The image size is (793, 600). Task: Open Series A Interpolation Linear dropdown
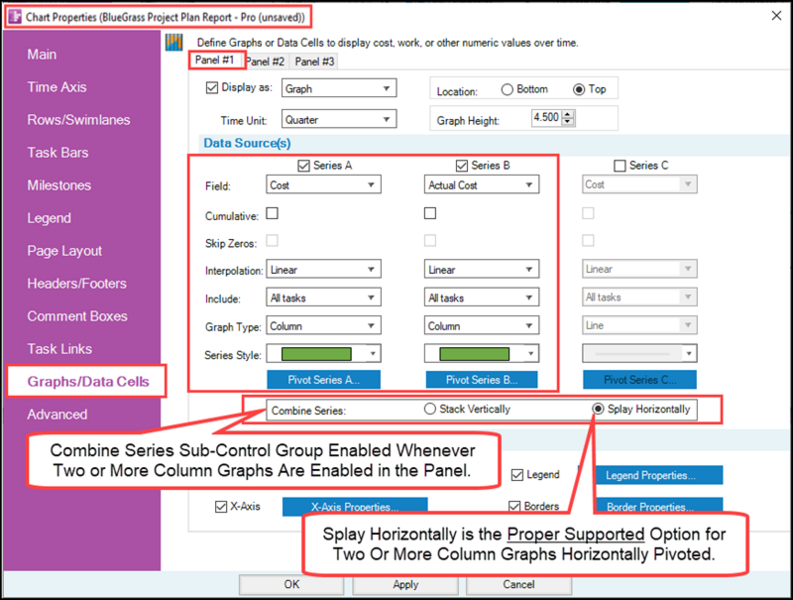pos(324,269)
